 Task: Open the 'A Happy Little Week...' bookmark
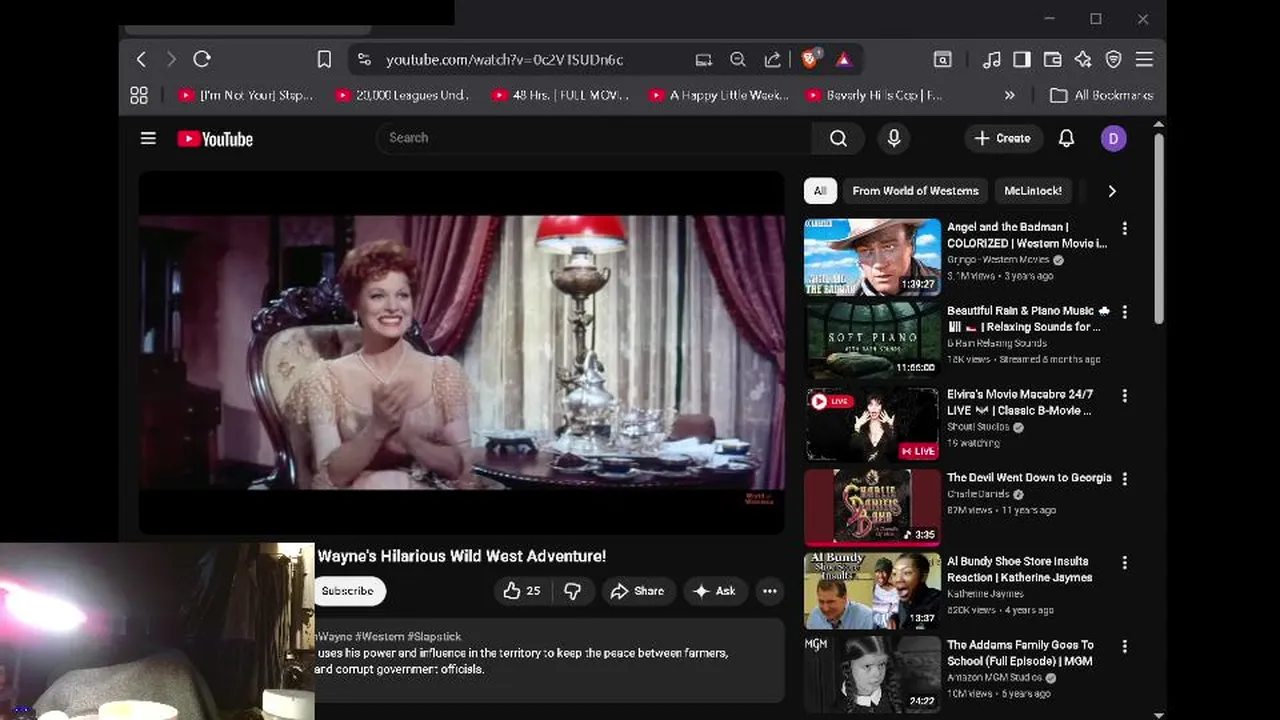click(x=719, y=95)
